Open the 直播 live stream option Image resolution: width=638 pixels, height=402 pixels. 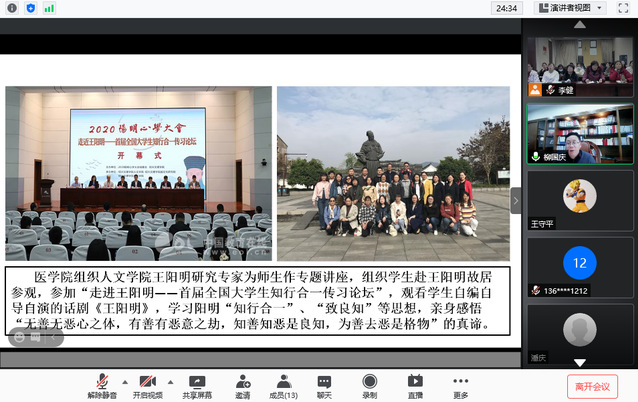[415, 386]
